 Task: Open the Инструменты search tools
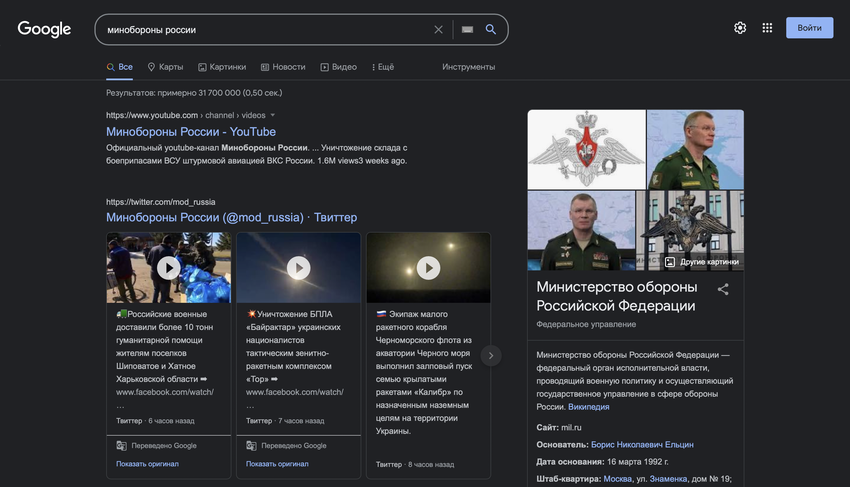[x=468, y=67]
